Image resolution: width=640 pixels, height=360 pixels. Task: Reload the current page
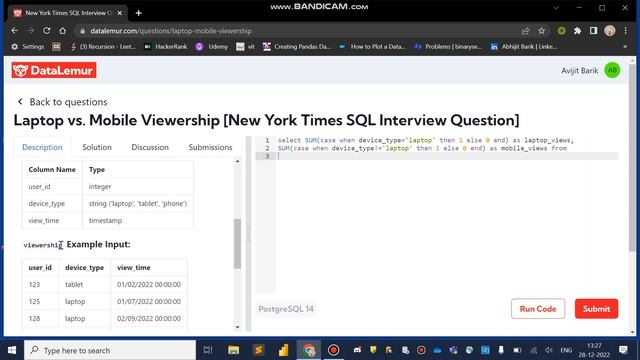(47, 31)
